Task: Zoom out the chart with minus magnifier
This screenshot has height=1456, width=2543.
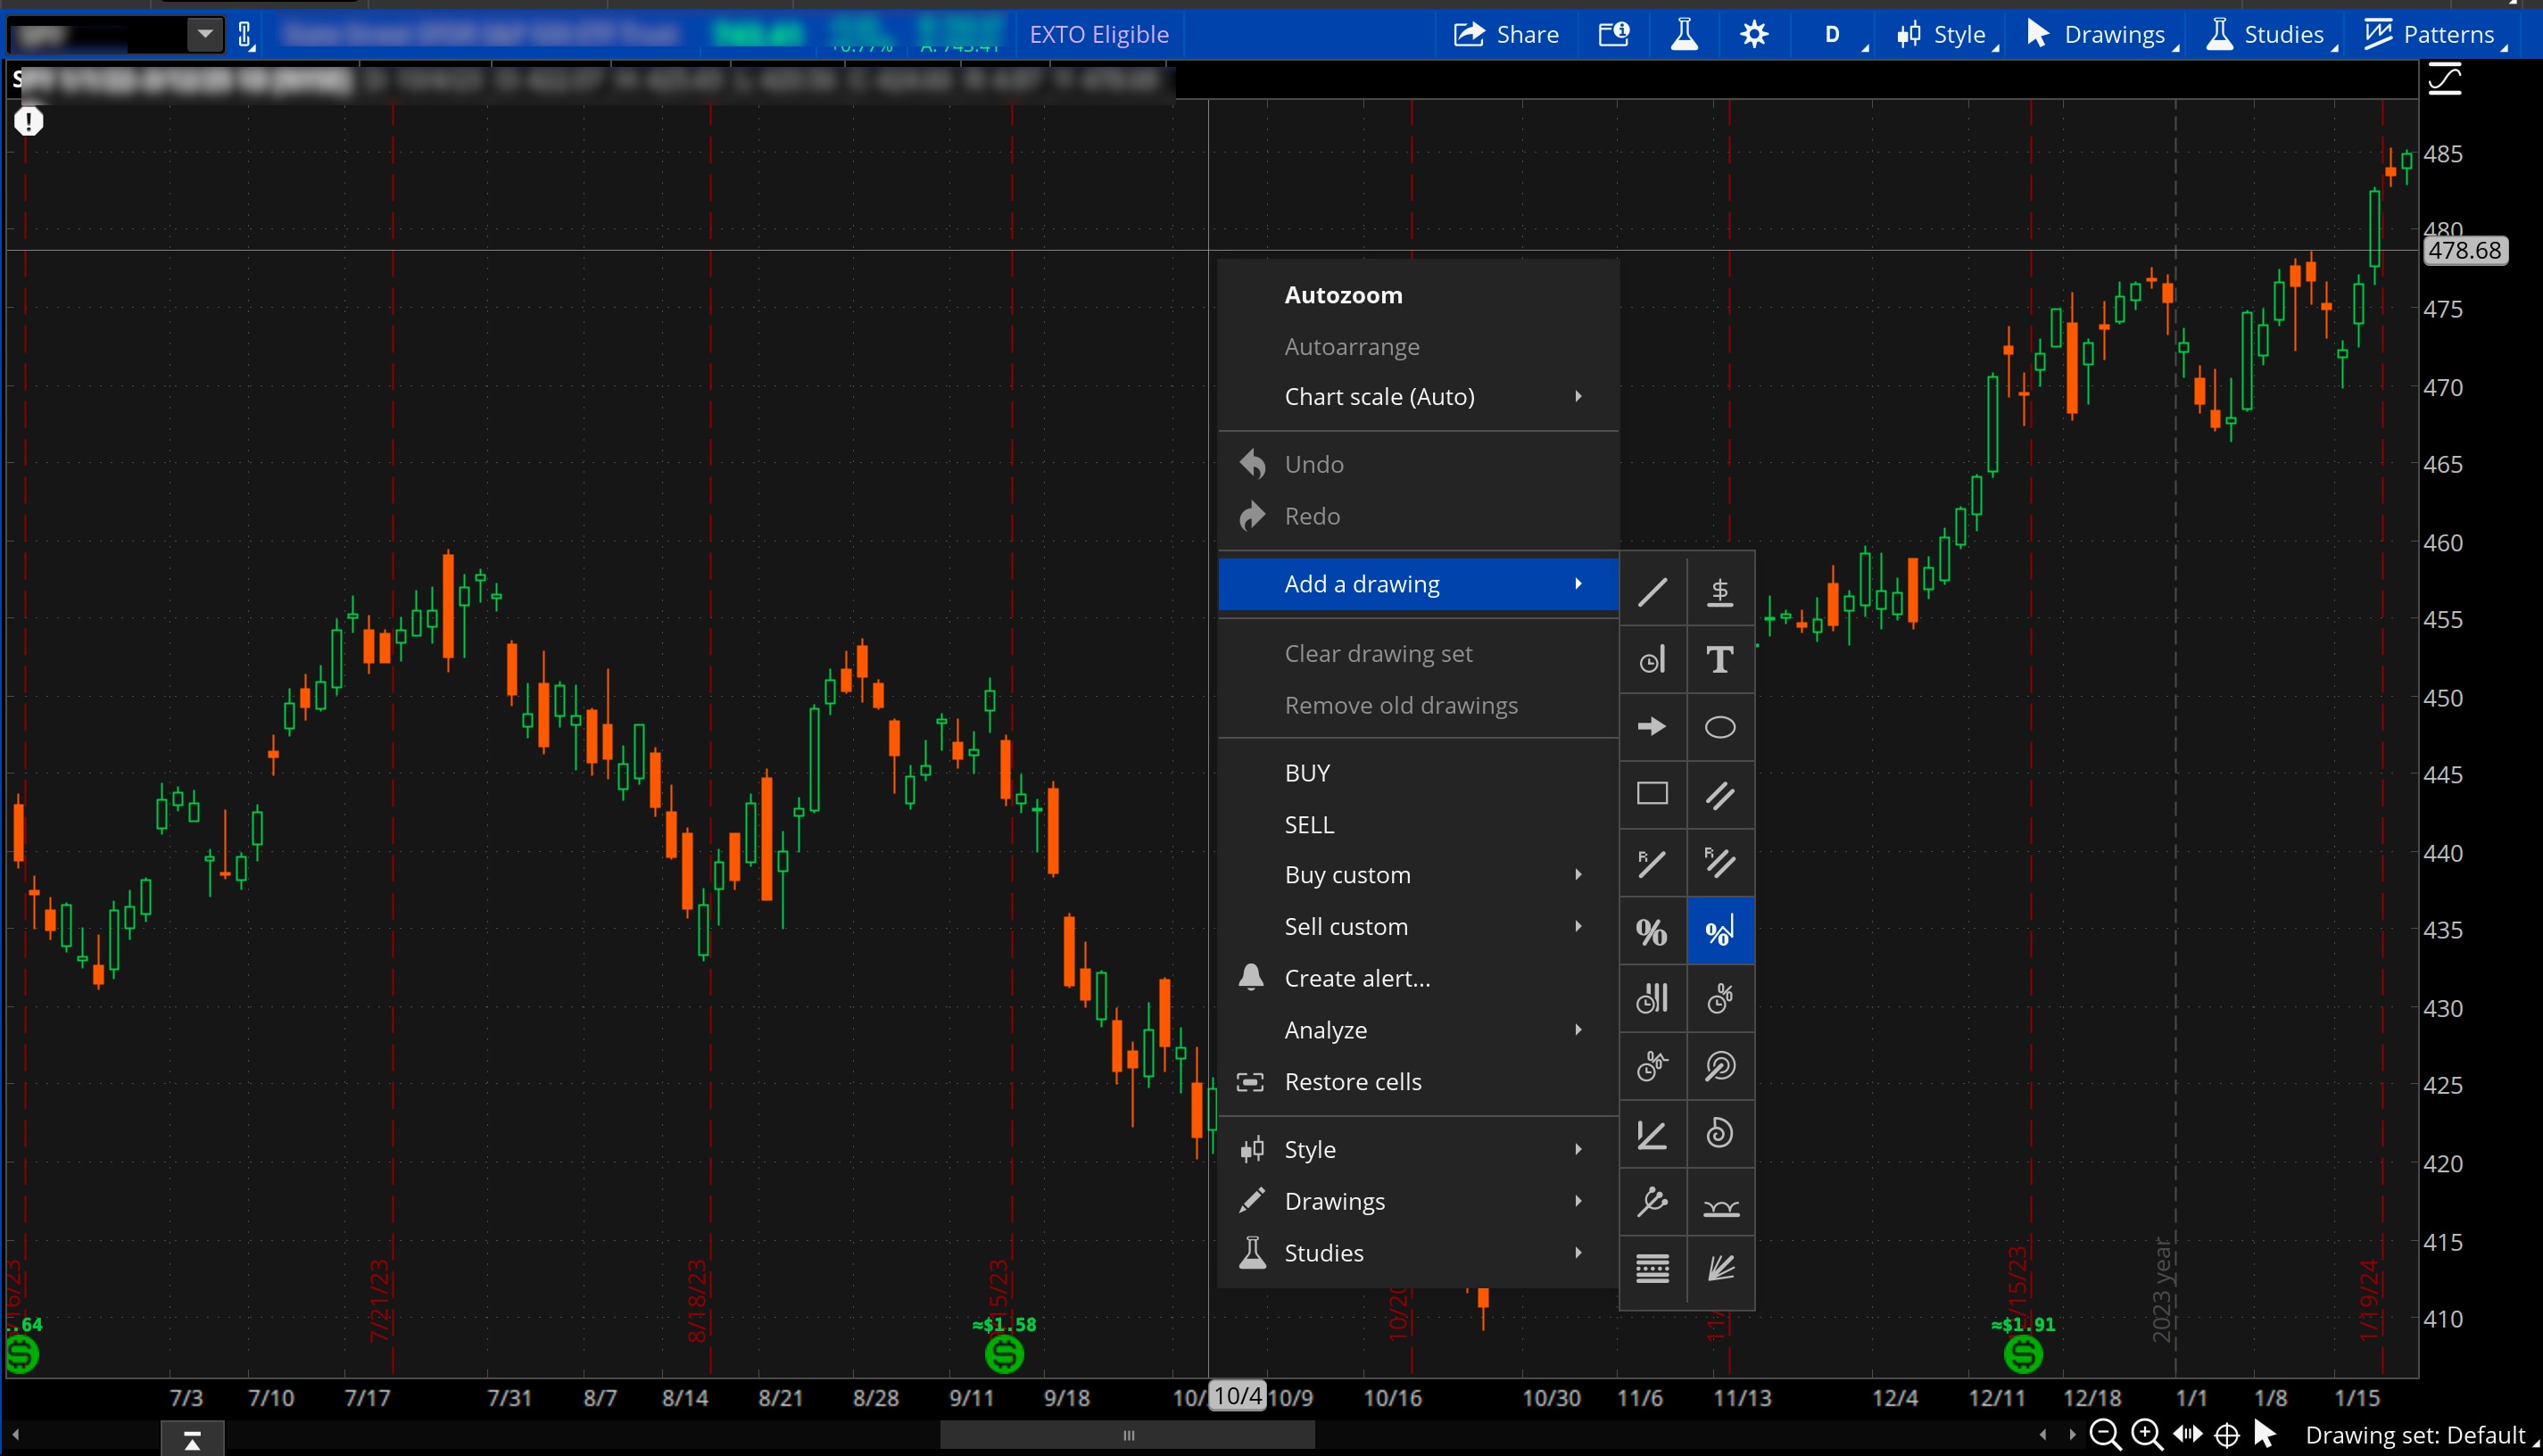Action: 2105,1435
